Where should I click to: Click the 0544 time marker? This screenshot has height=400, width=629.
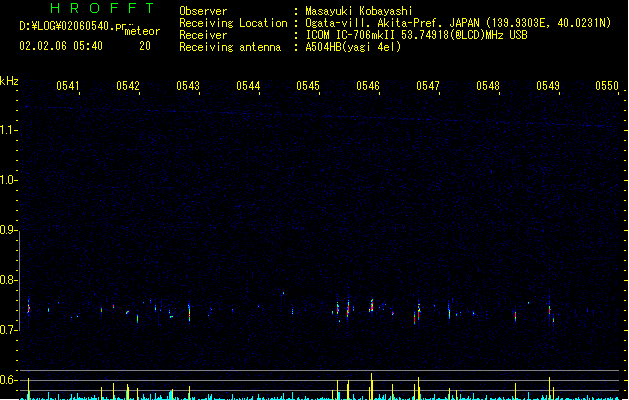click(x=248, y=86)
